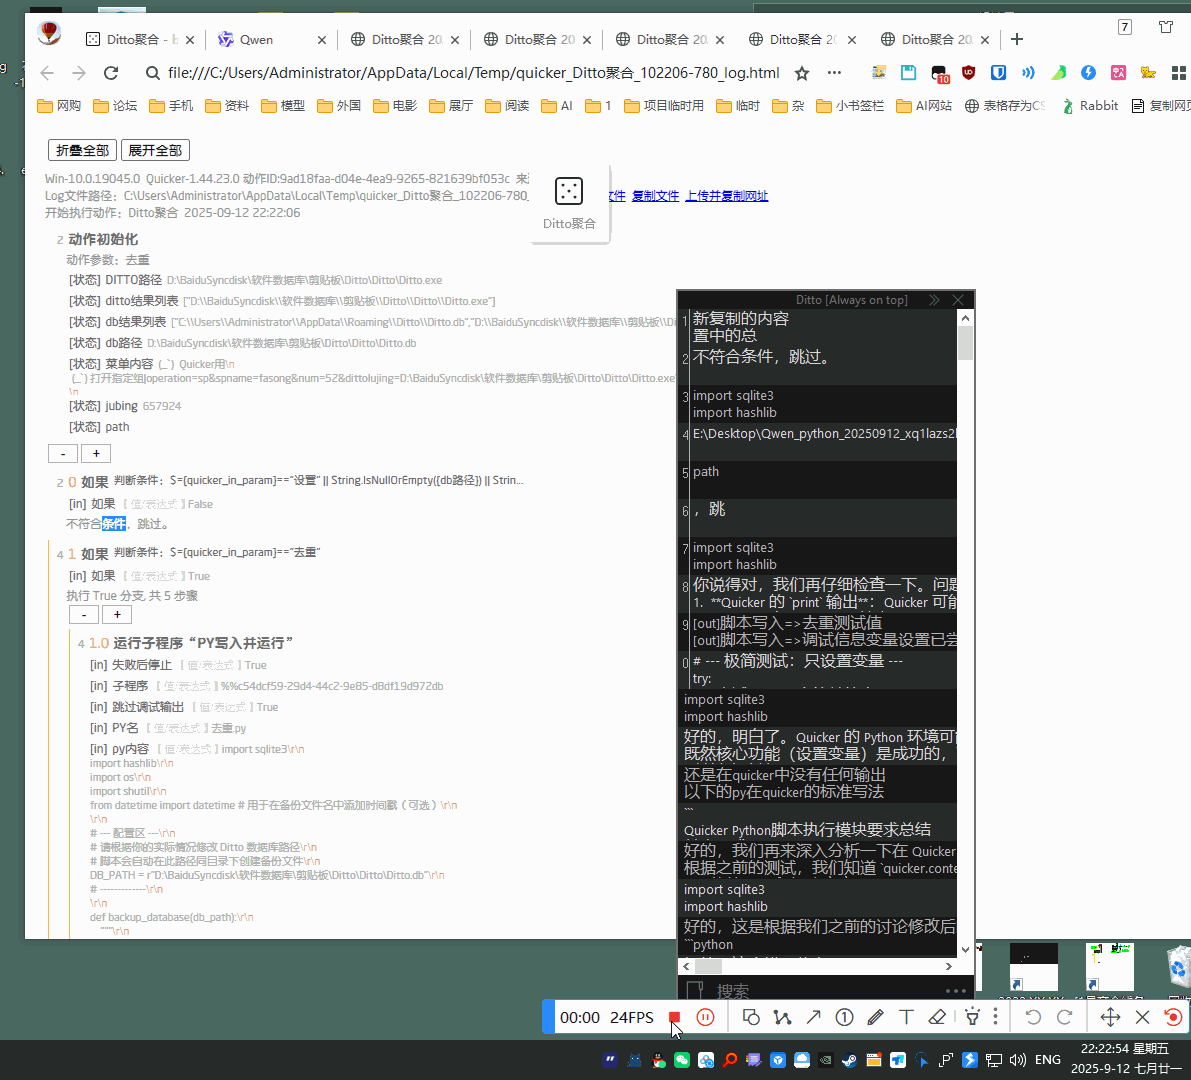1191x1080 pixels.
Task: Open the 网购 bookmark folder
Action: 59,106
